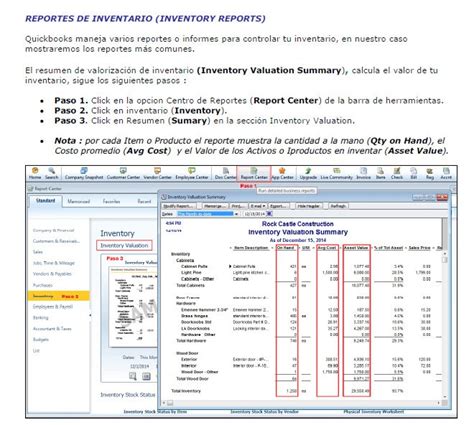The height and width of the screenshot is (425, 474).
Task: Click the collapse arrow on sidebar edge
Action: pos(90,315)
